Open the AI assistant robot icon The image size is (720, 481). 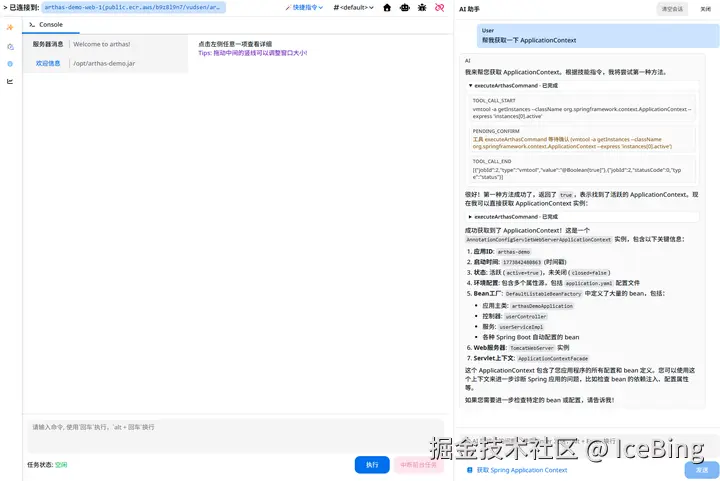[x=405, y=7]
